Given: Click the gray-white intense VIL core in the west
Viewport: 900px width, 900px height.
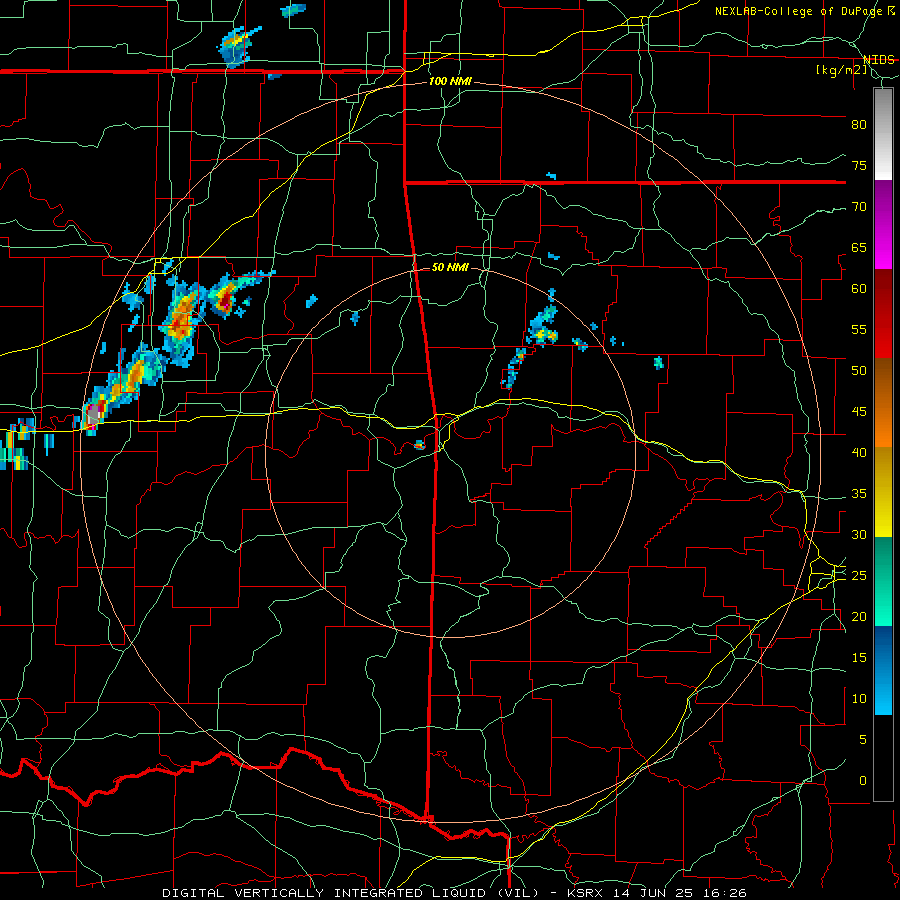Looking at the screenshot, I should 92,416.
